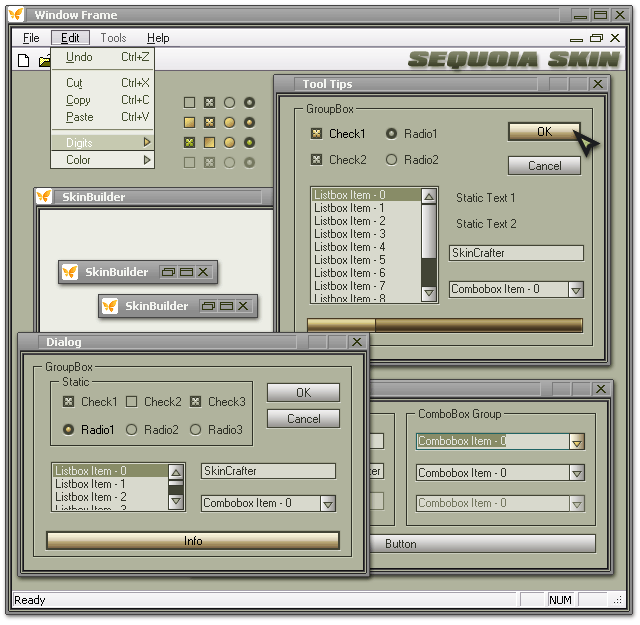Click the Open folder toolbar icon
The image size is (640, 625).
pos(44,60)
